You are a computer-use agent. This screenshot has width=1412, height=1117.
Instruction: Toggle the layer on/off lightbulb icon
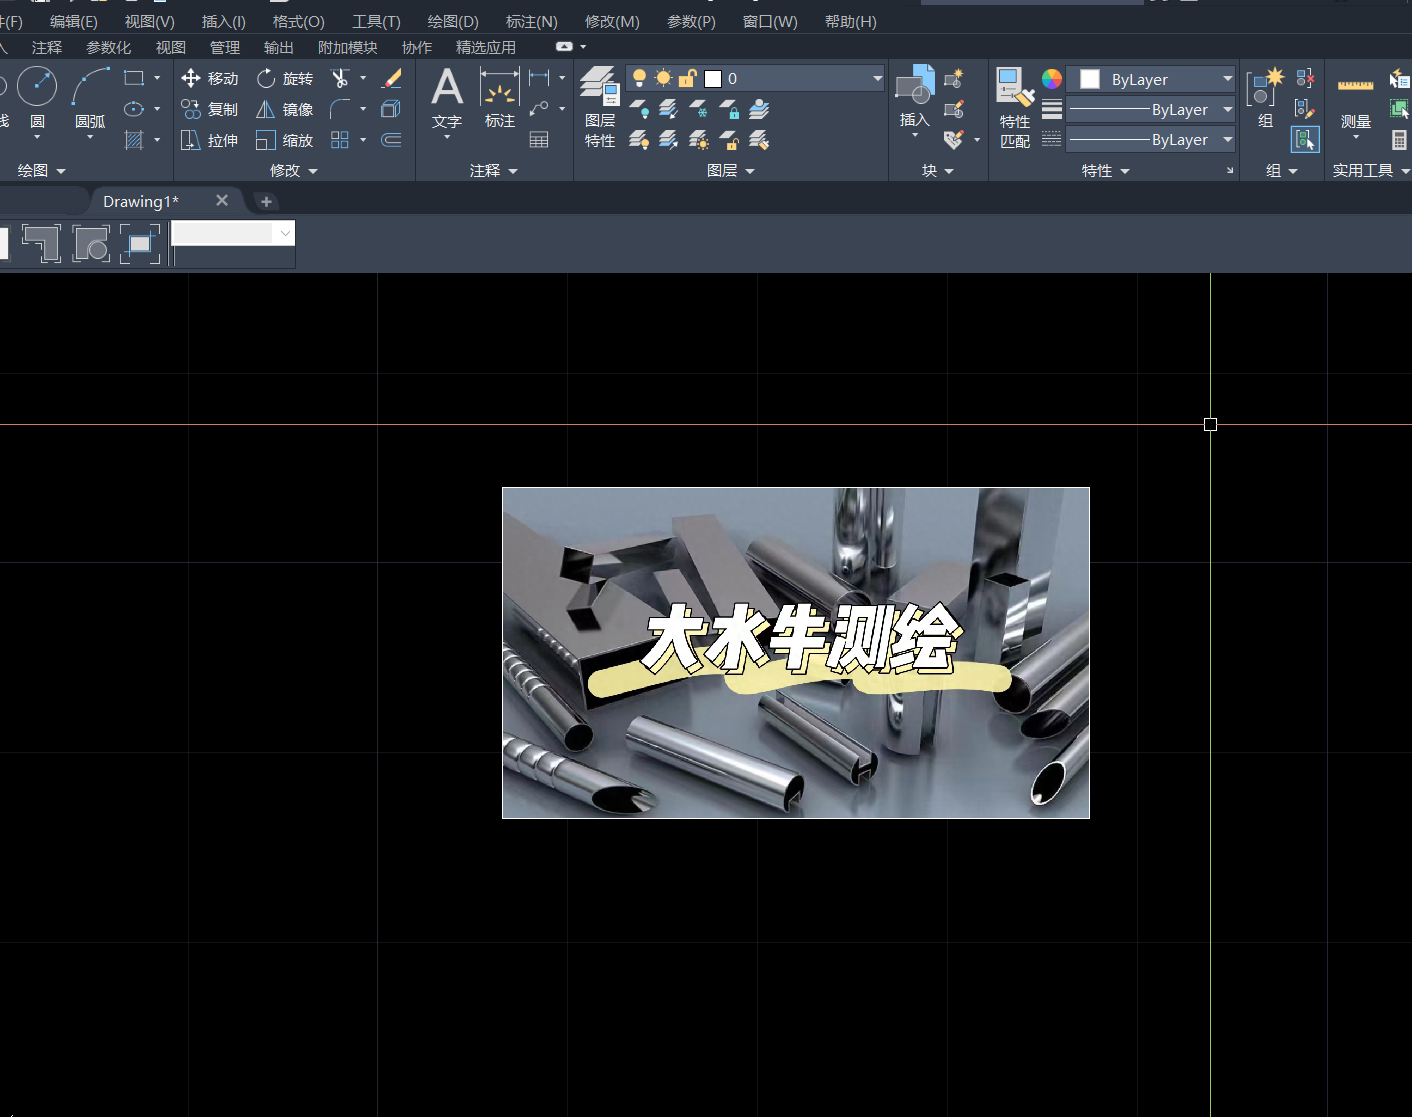coord(640,78)
